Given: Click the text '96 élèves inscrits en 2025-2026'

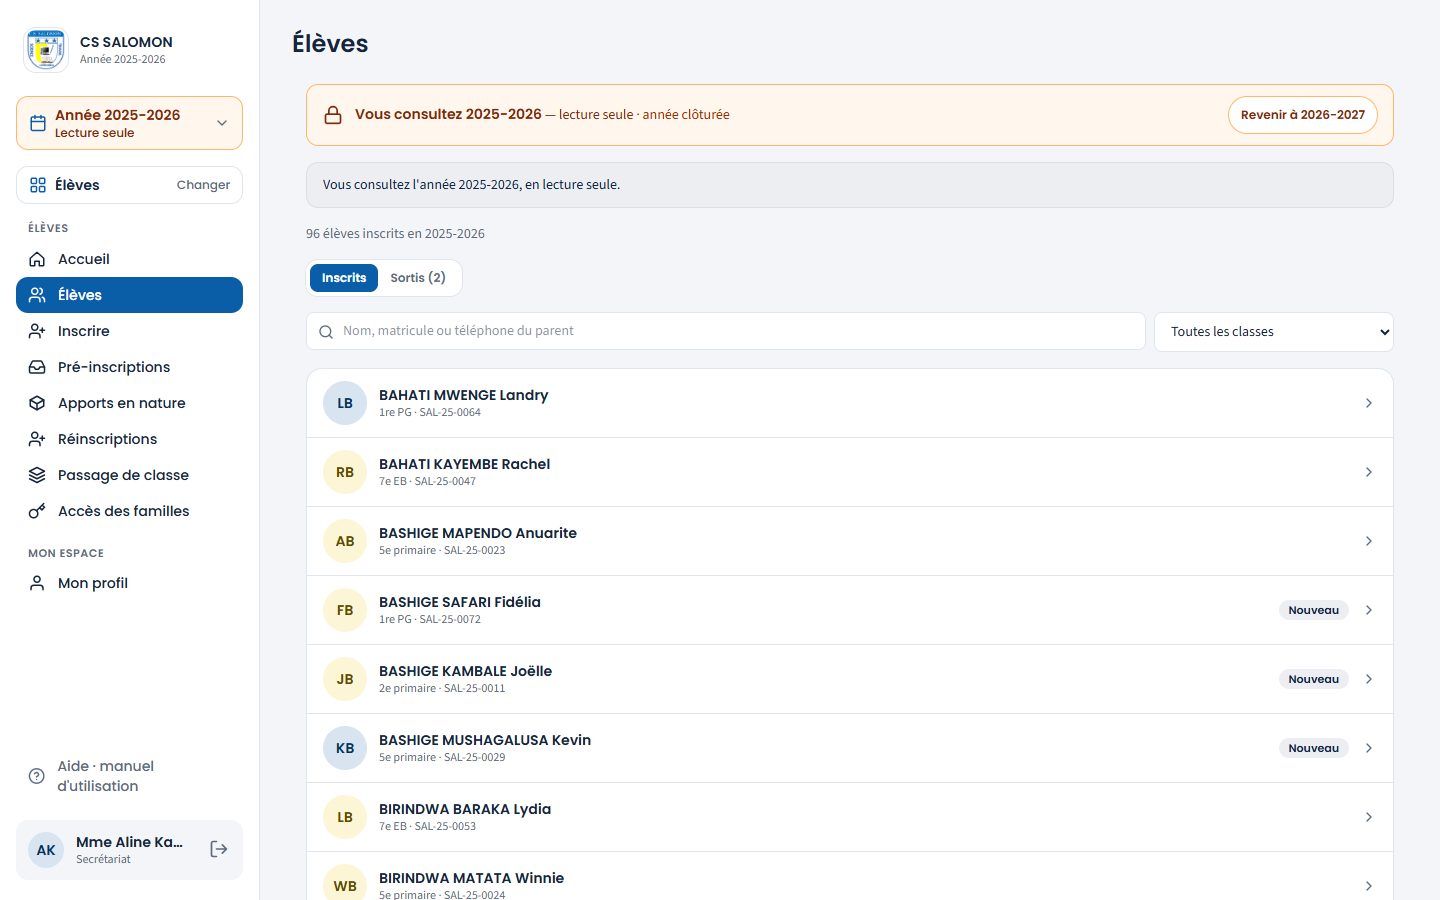Looking at the screenshot, I should [395, 234].
